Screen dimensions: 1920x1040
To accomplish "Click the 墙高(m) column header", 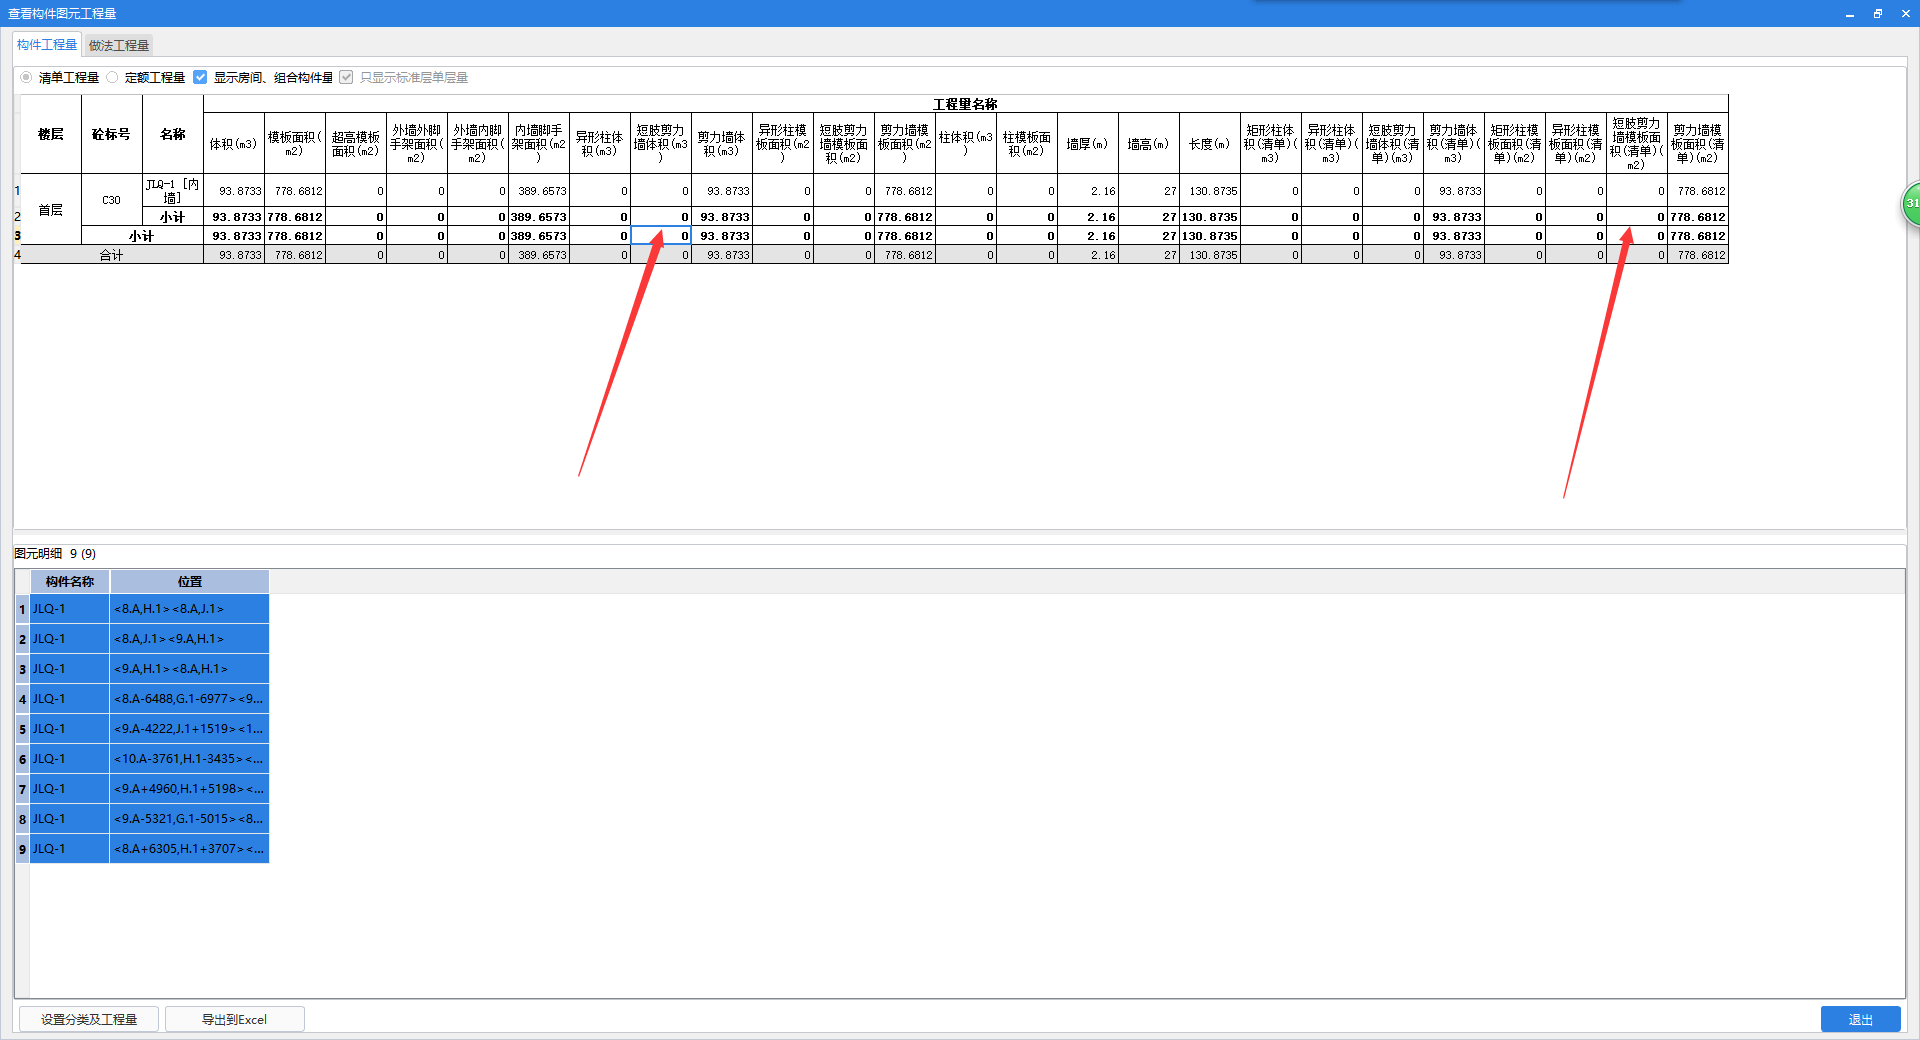I will point(1149,144).
